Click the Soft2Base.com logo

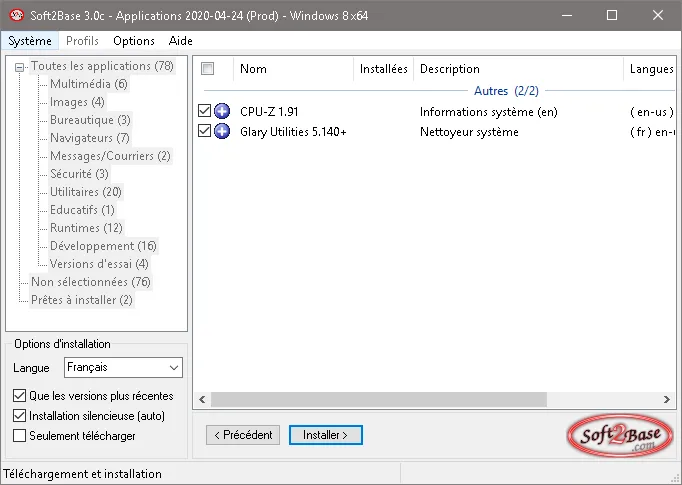[x=620, y=436]
